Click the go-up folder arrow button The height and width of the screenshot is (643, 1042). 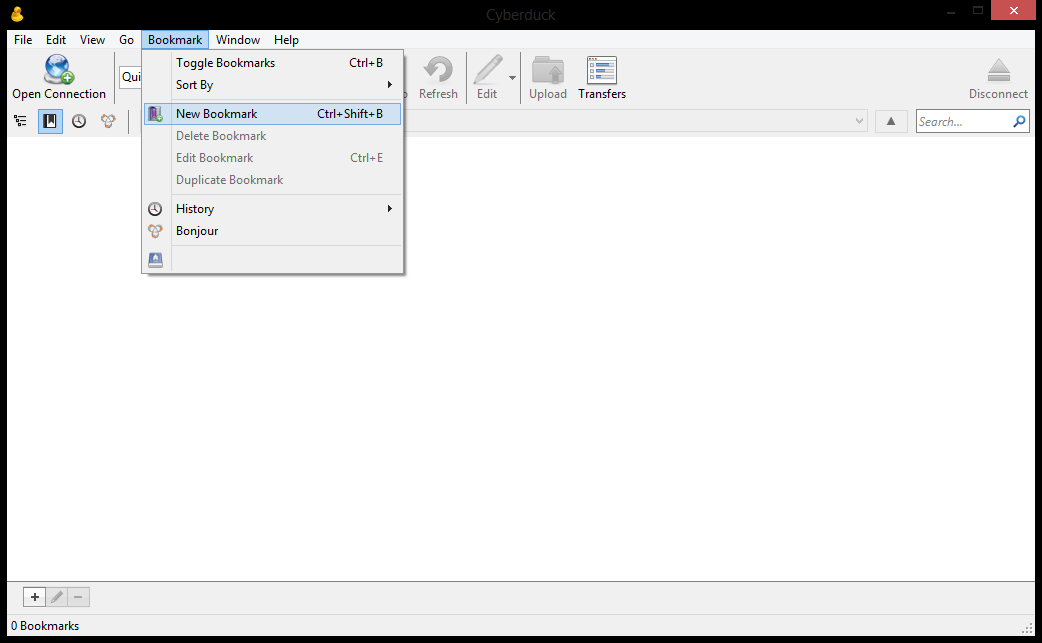click(890, 121)
